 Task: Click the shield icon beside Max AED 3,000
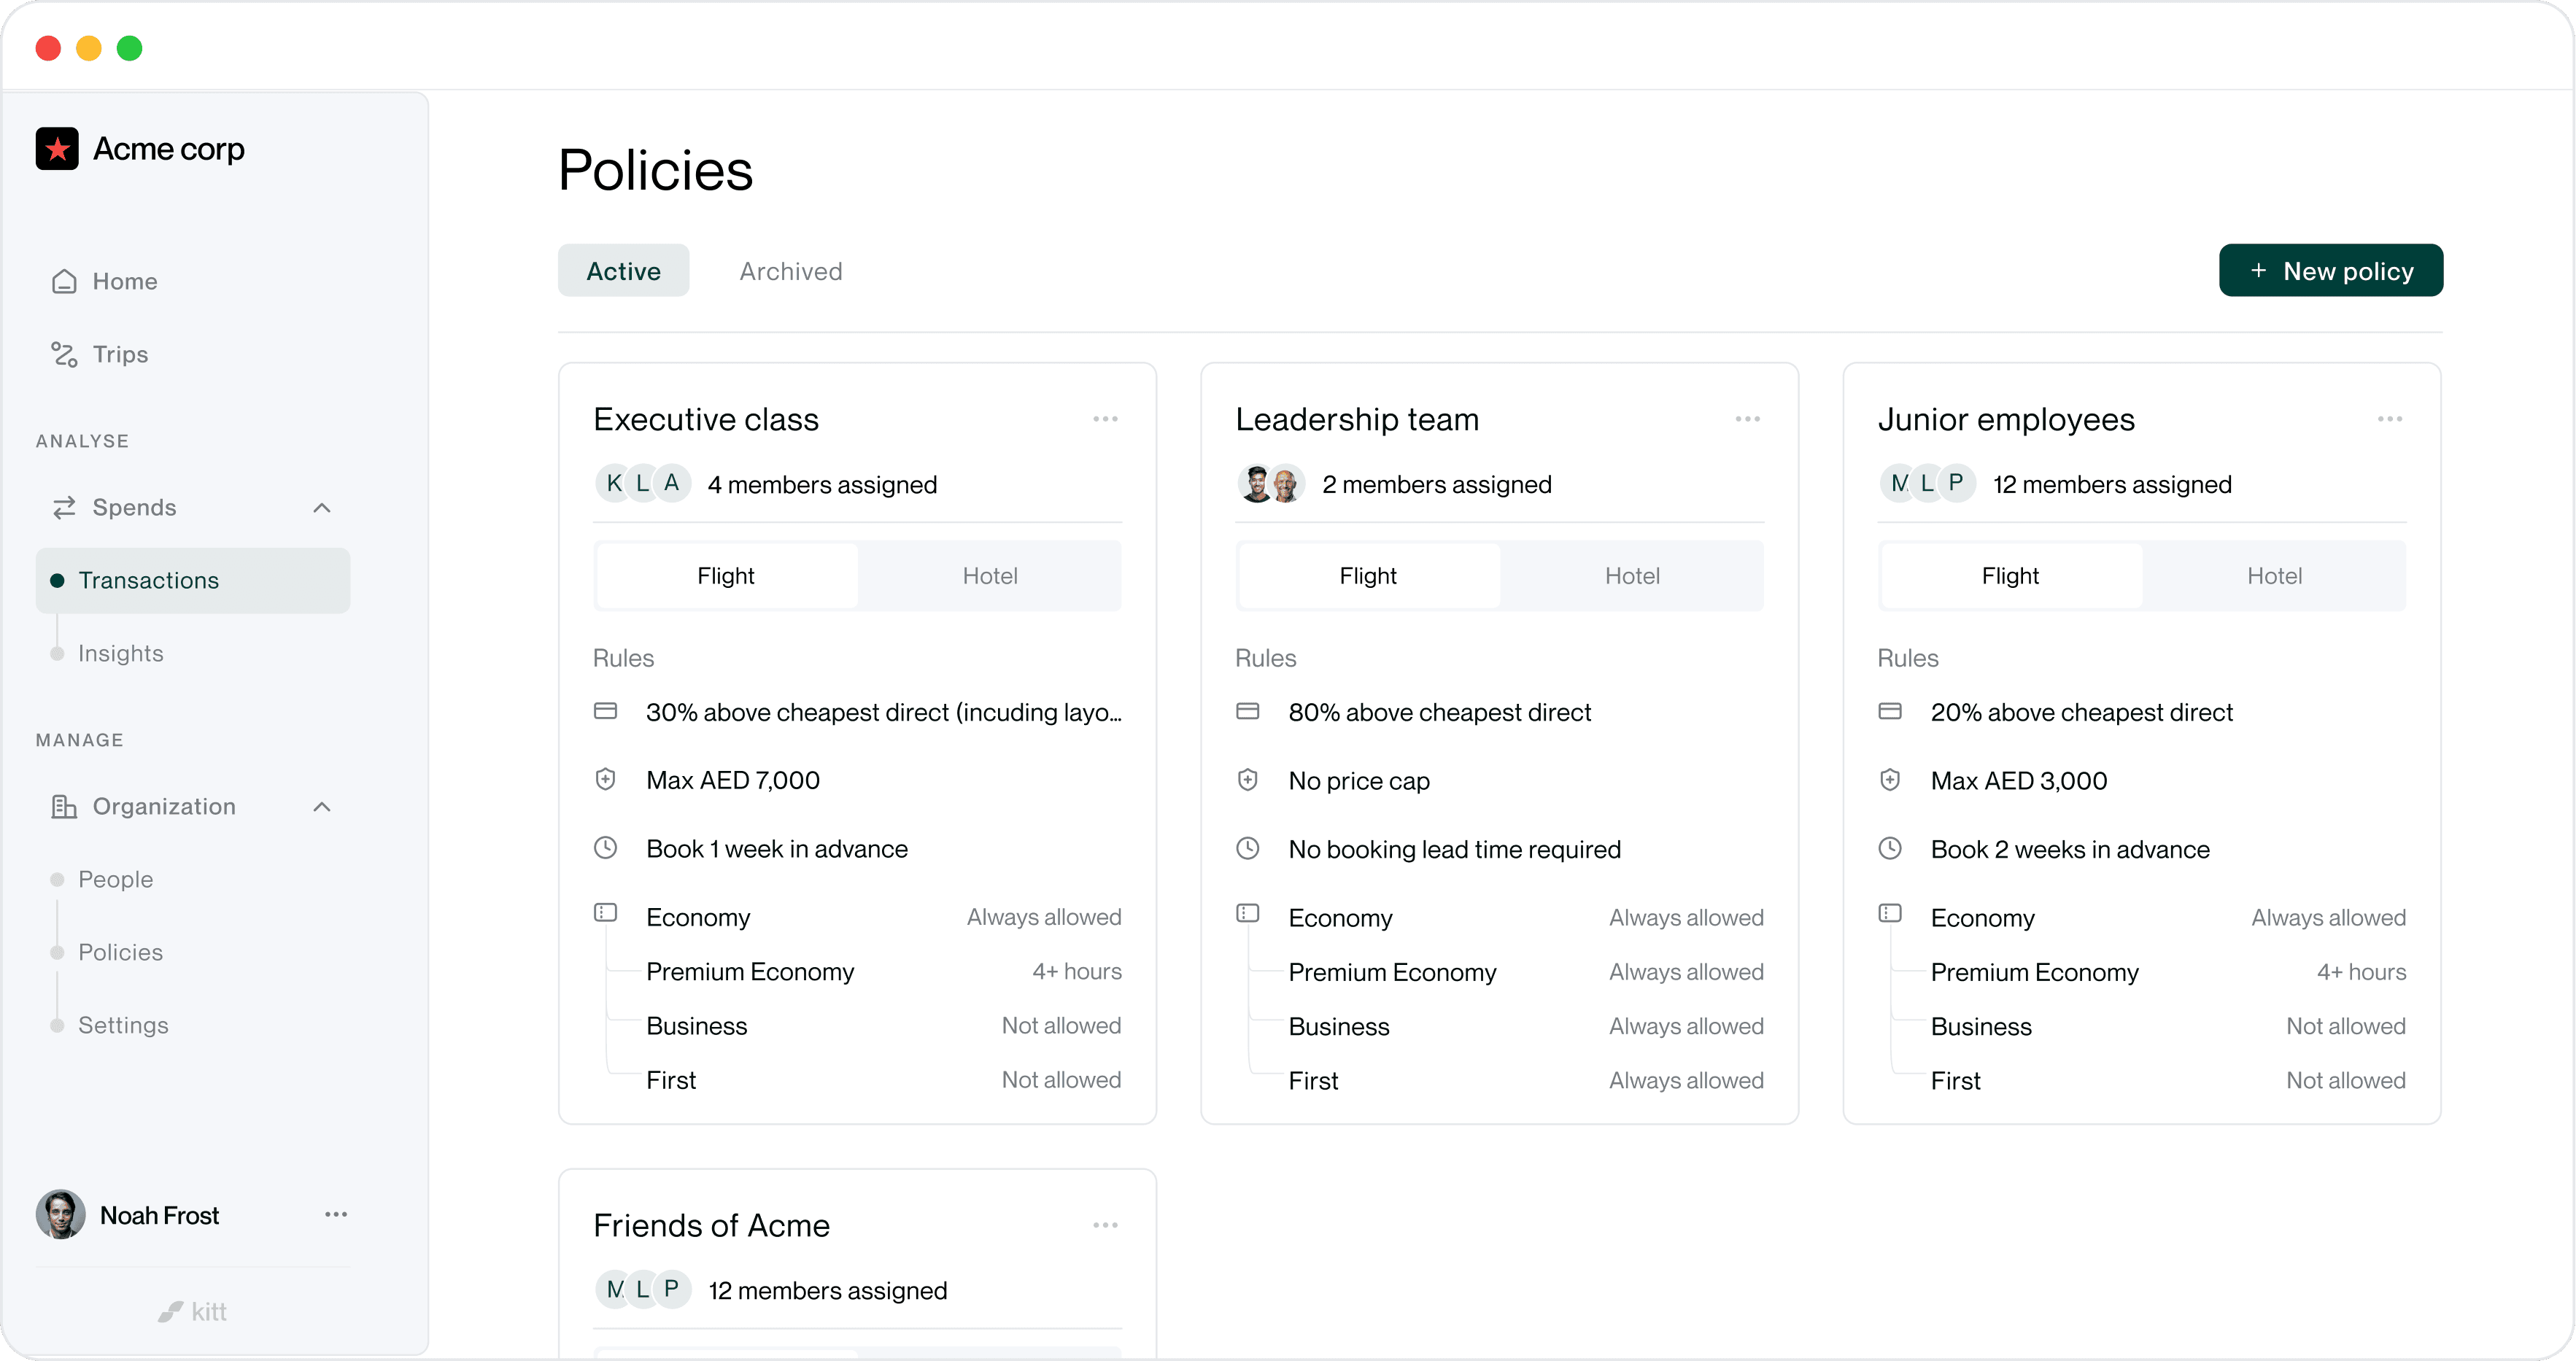1890,780
